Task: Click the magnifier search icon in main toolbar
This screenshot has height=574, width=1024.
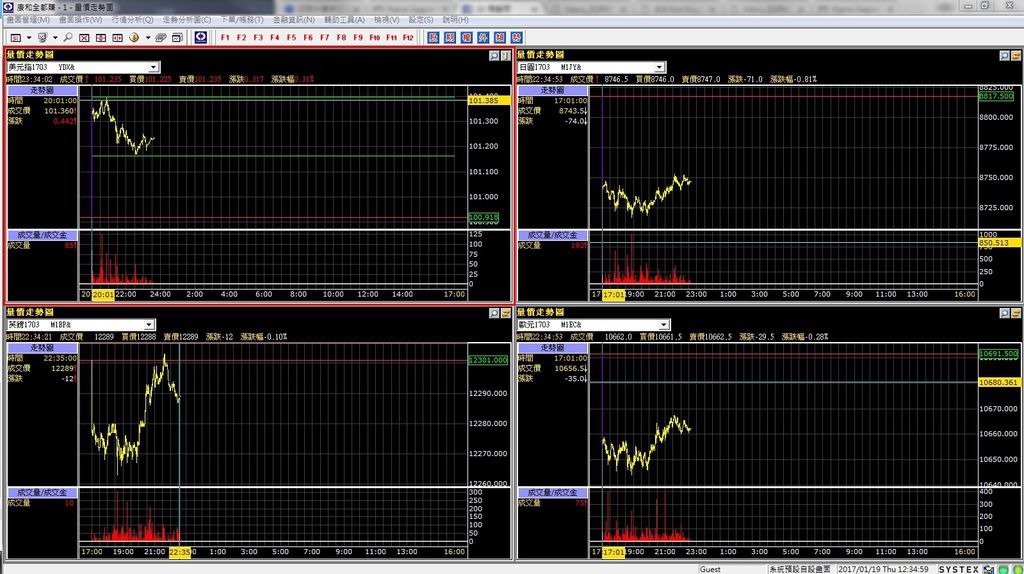Action: pyautogui.click(x=68, y=37)
